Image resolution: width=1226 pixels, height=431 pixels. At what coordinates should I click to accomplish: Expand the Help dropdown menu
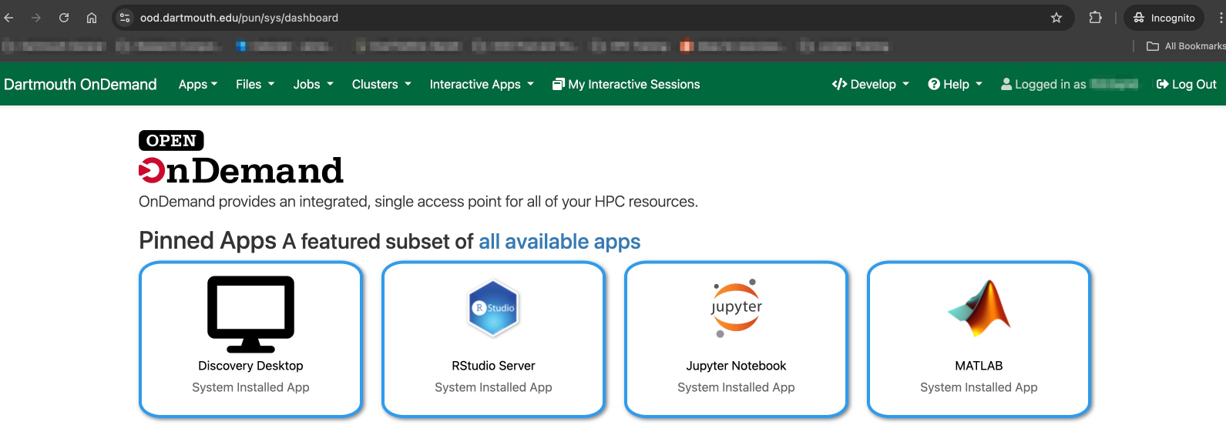(x=955, y=84)
